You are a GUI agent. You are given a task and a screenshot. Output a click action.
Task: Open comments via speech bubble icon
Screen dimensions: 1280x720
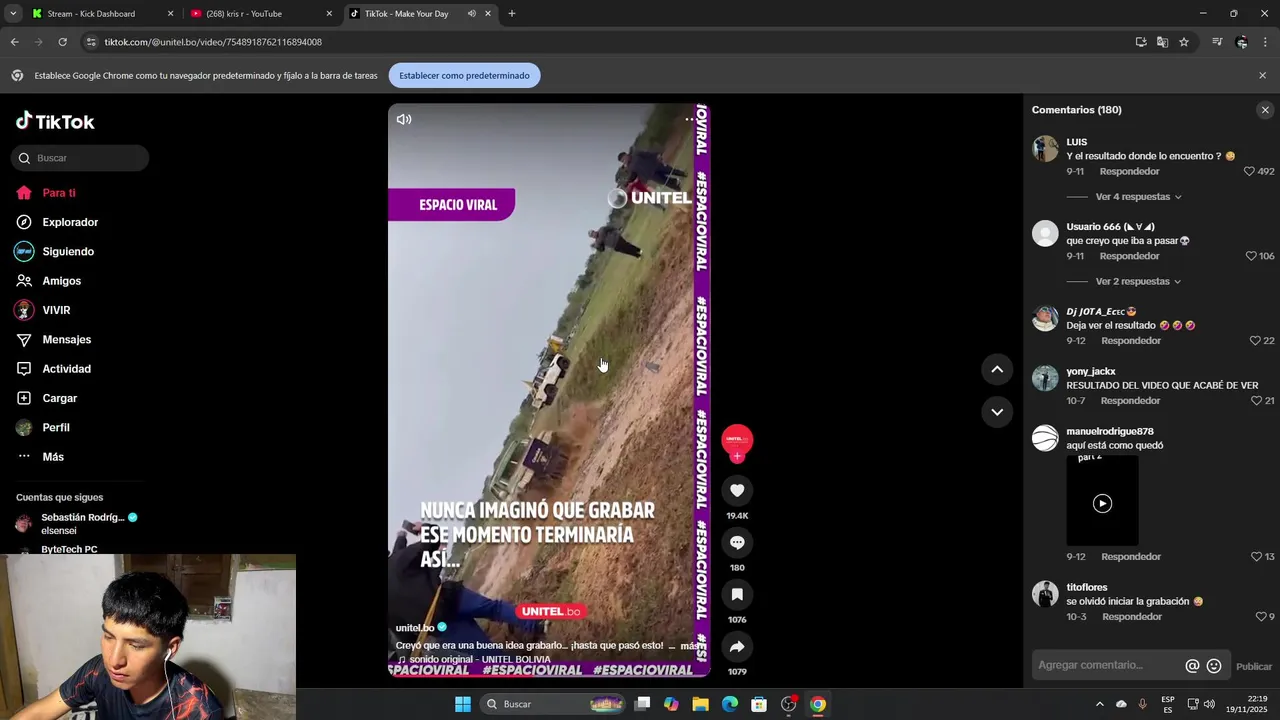click(x=737, y=542)
